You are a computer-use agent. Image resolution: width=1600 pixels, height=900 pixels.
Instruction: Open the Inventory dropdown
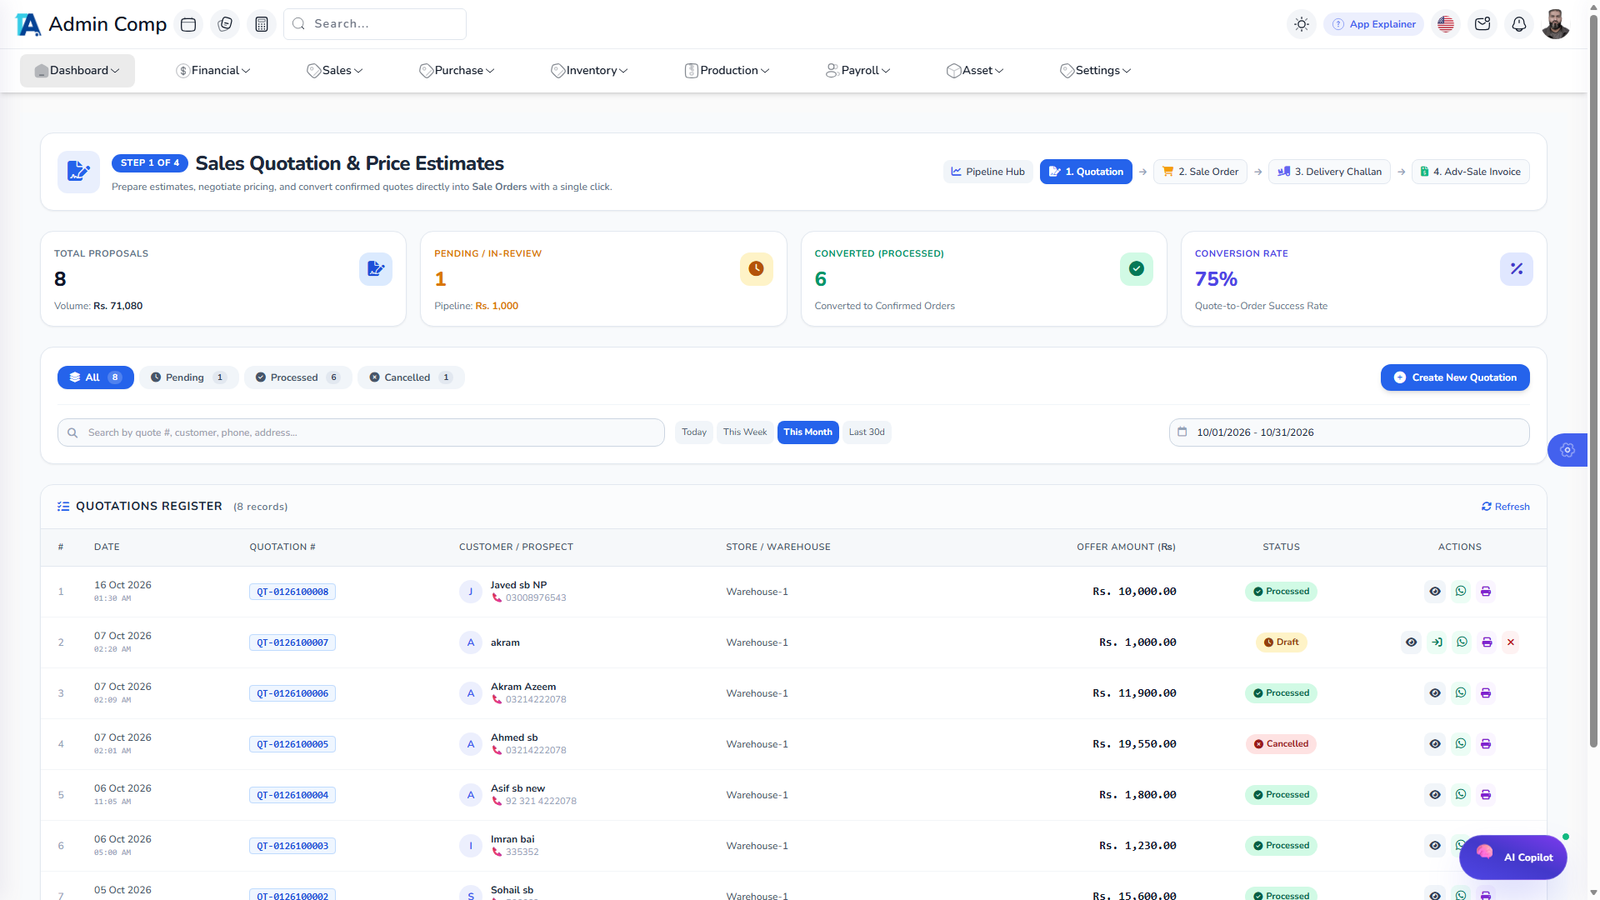589,71
